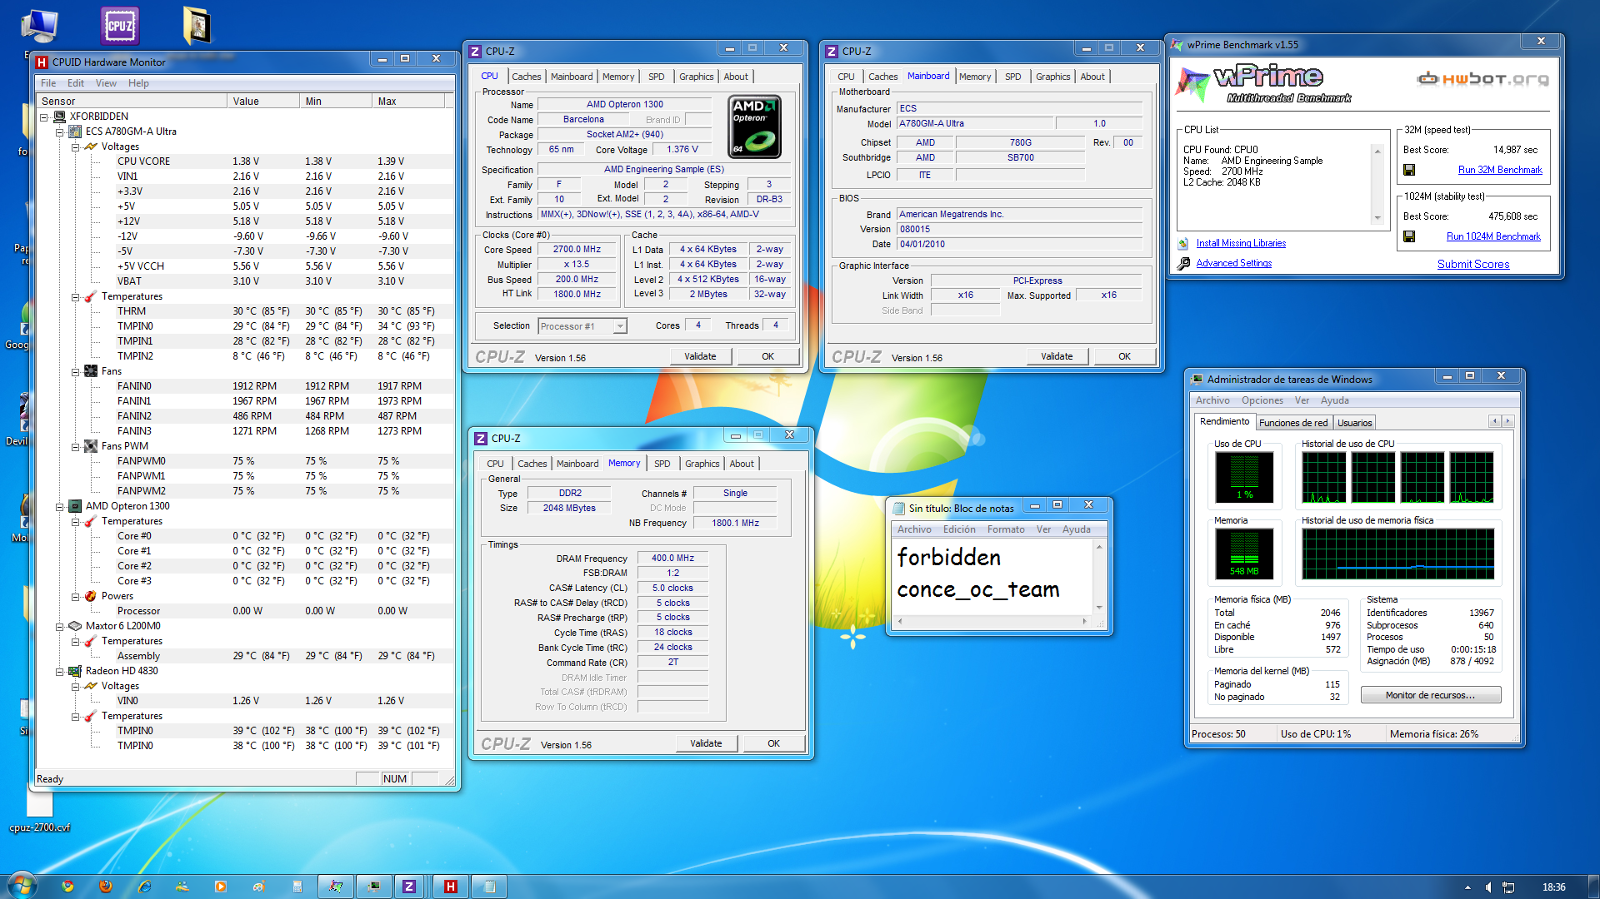Click Validate in the Mainboard CPU-Z window

coord(1057,357)
